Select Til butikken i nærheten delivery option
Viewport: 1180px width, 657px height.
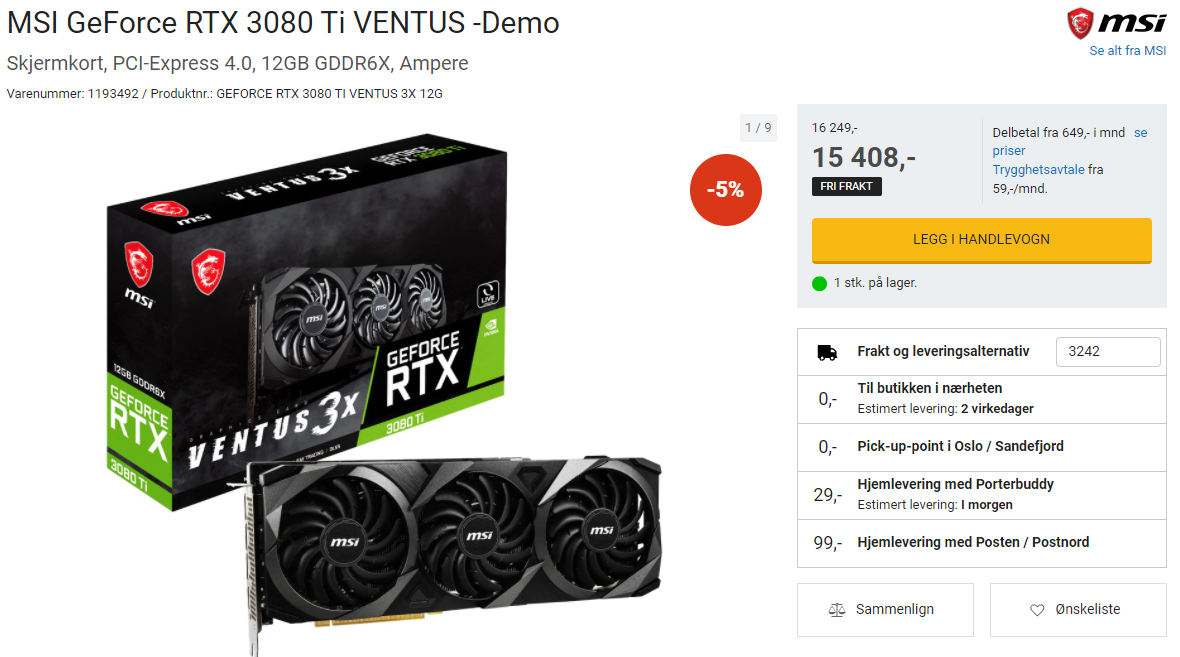coord(981,399)
